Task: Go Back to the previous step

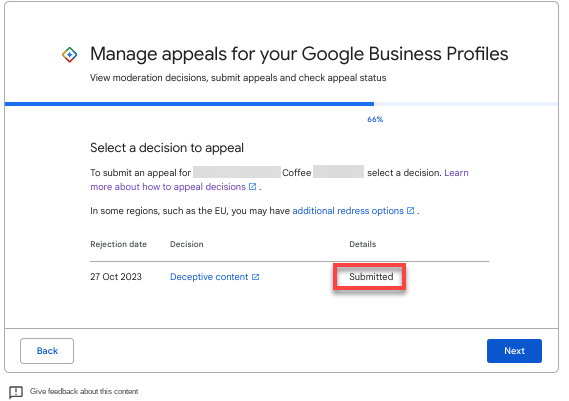Action: coord(47,351)
